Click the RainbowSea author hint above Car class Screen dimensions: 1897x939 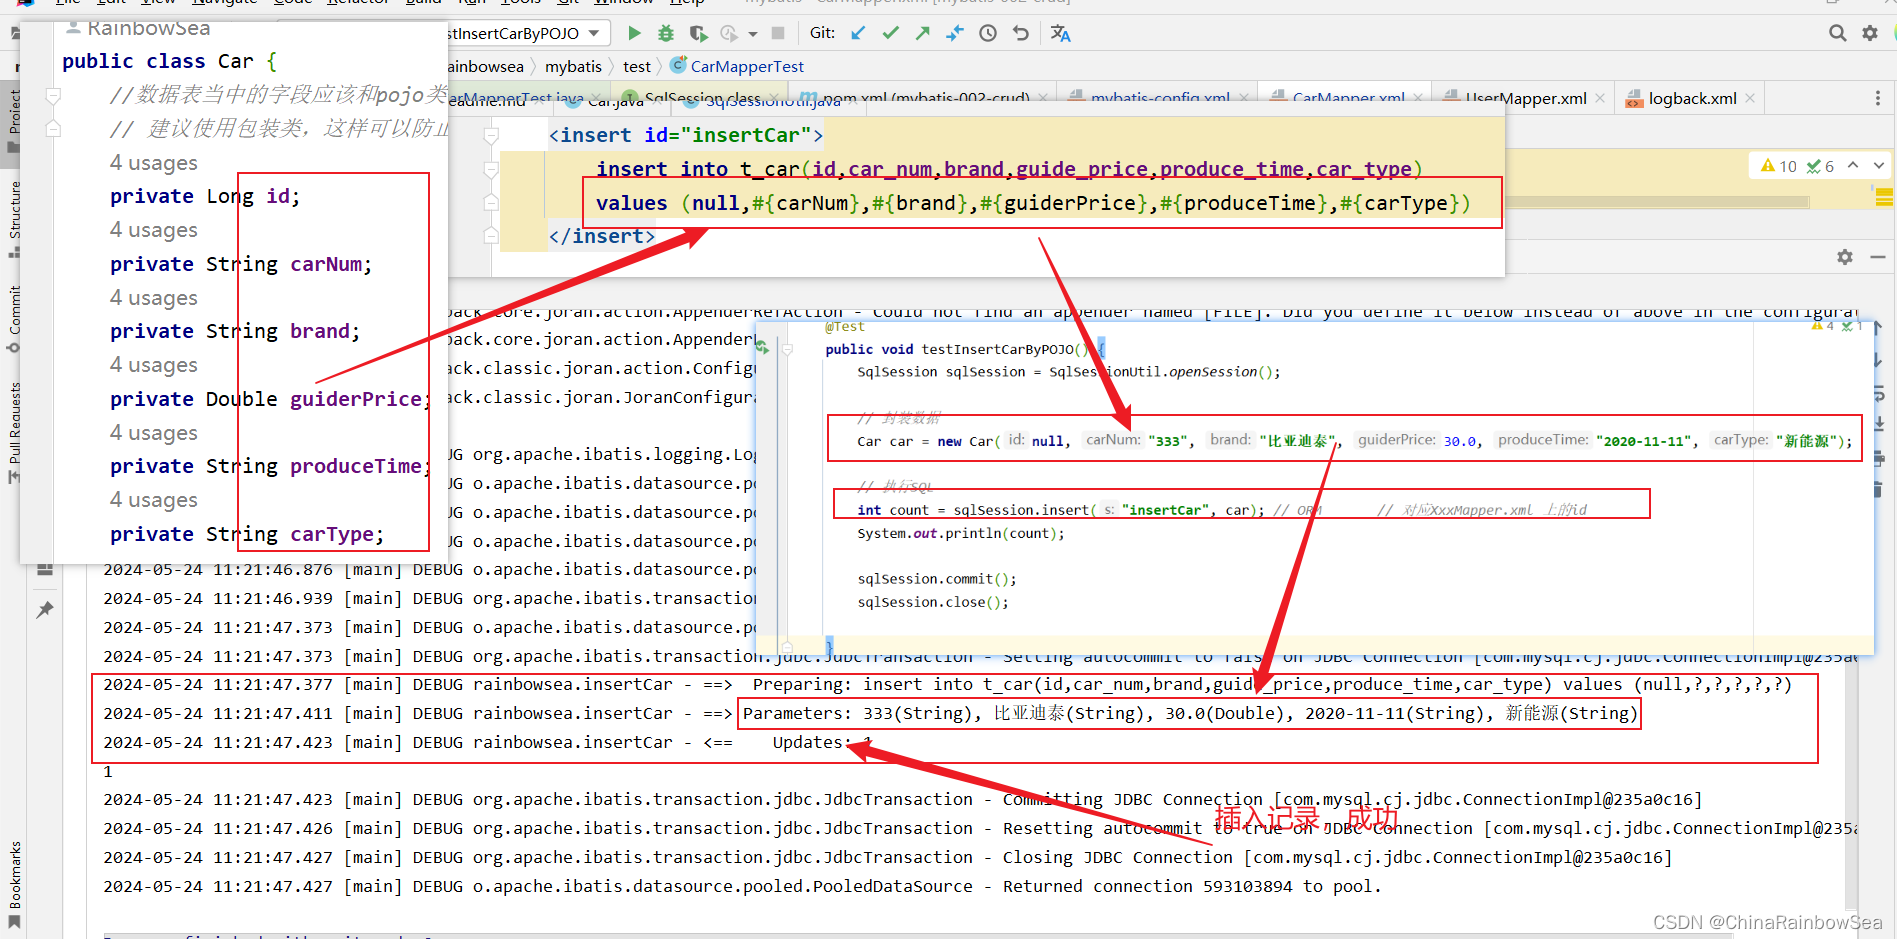point(139,28)
